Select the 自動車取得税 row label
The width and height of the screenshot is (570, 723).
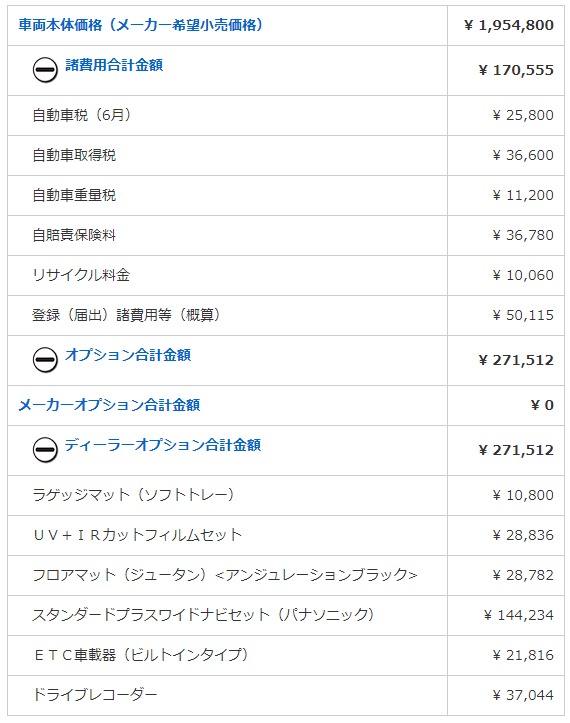point(74,155)
